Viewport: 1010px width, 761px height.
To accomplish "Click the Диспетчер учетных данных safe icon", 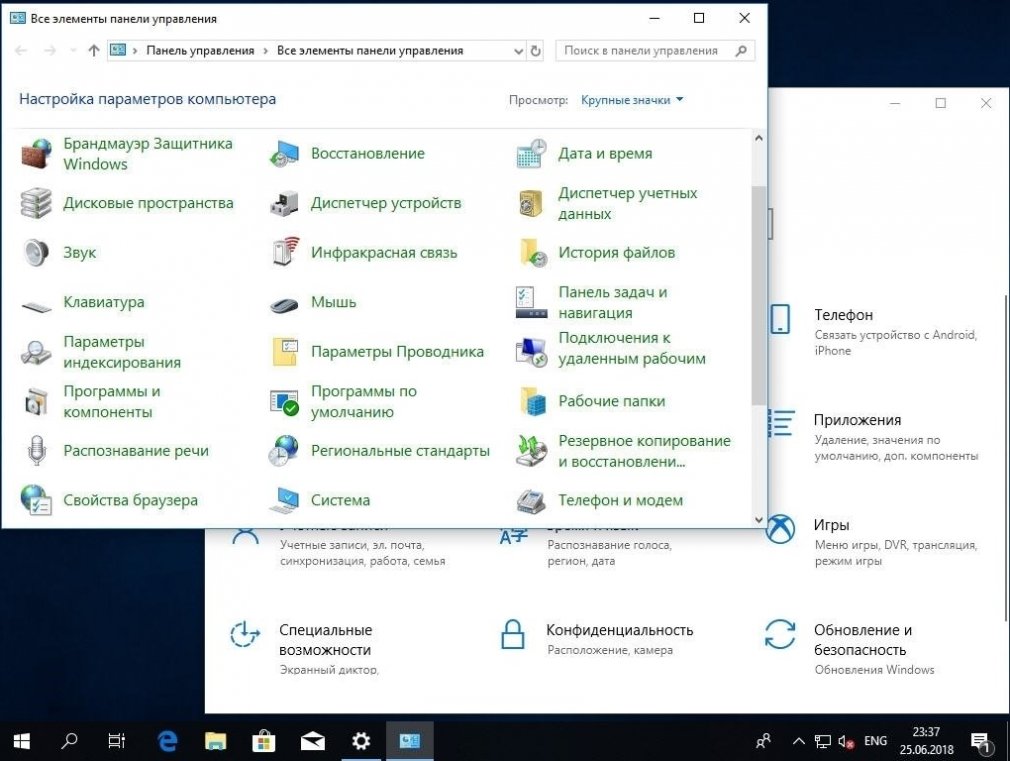I will 531,203.
